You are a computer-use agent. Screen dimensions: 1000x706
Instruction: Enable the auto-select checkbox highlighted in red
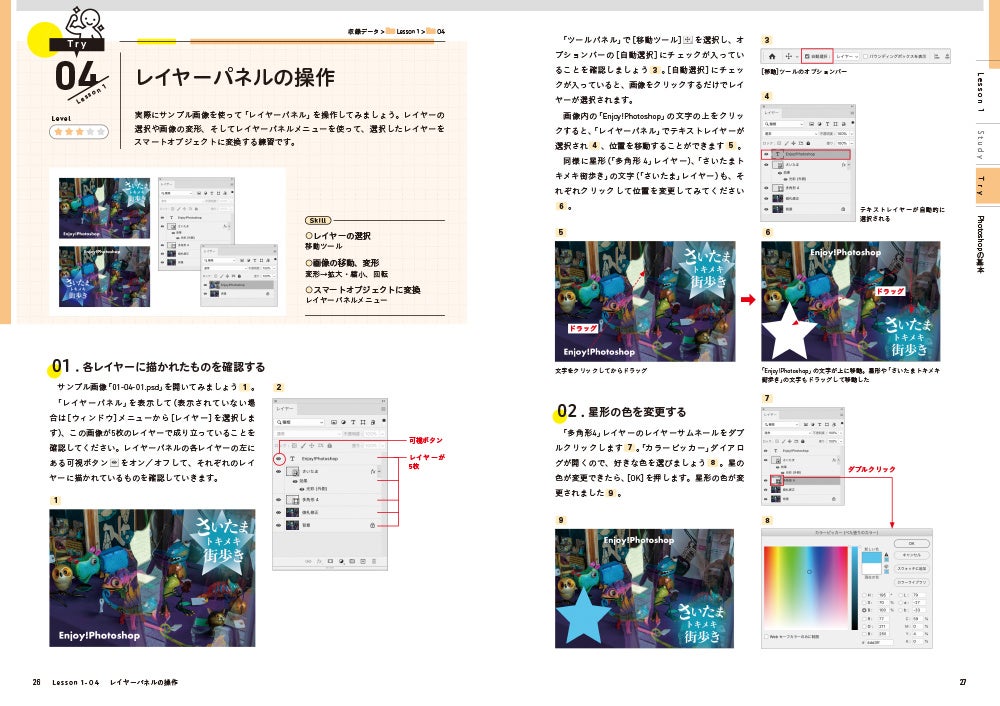[807, 56]
